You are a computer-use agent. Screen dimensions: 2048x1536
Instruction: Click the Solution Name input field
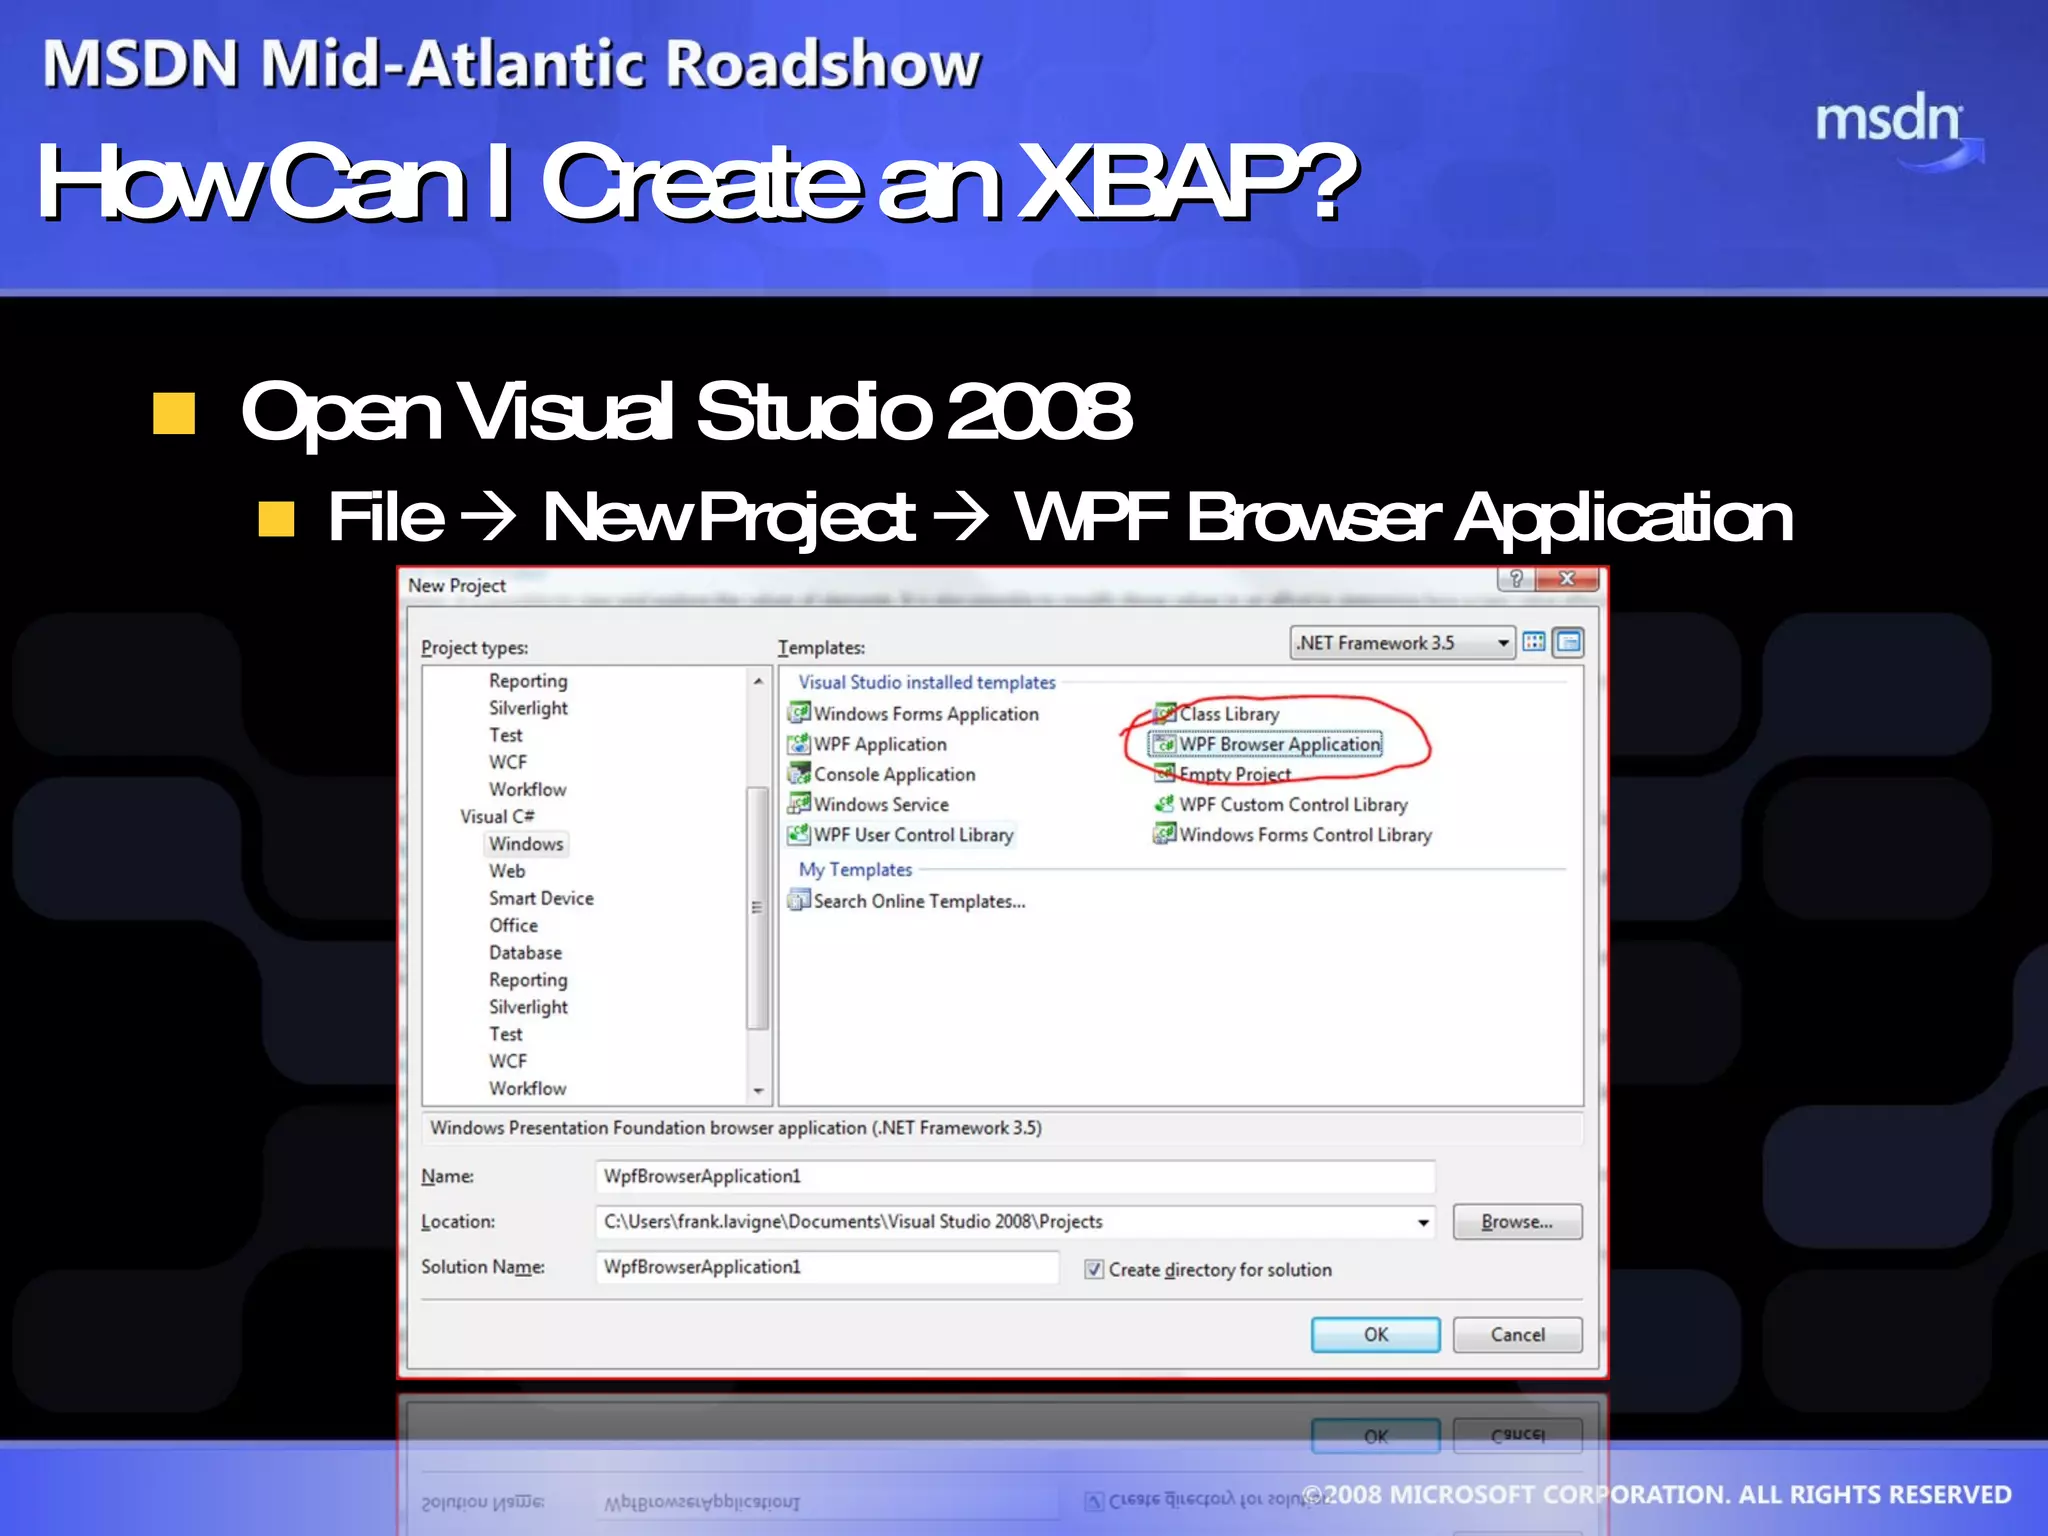coord(827,1267)
